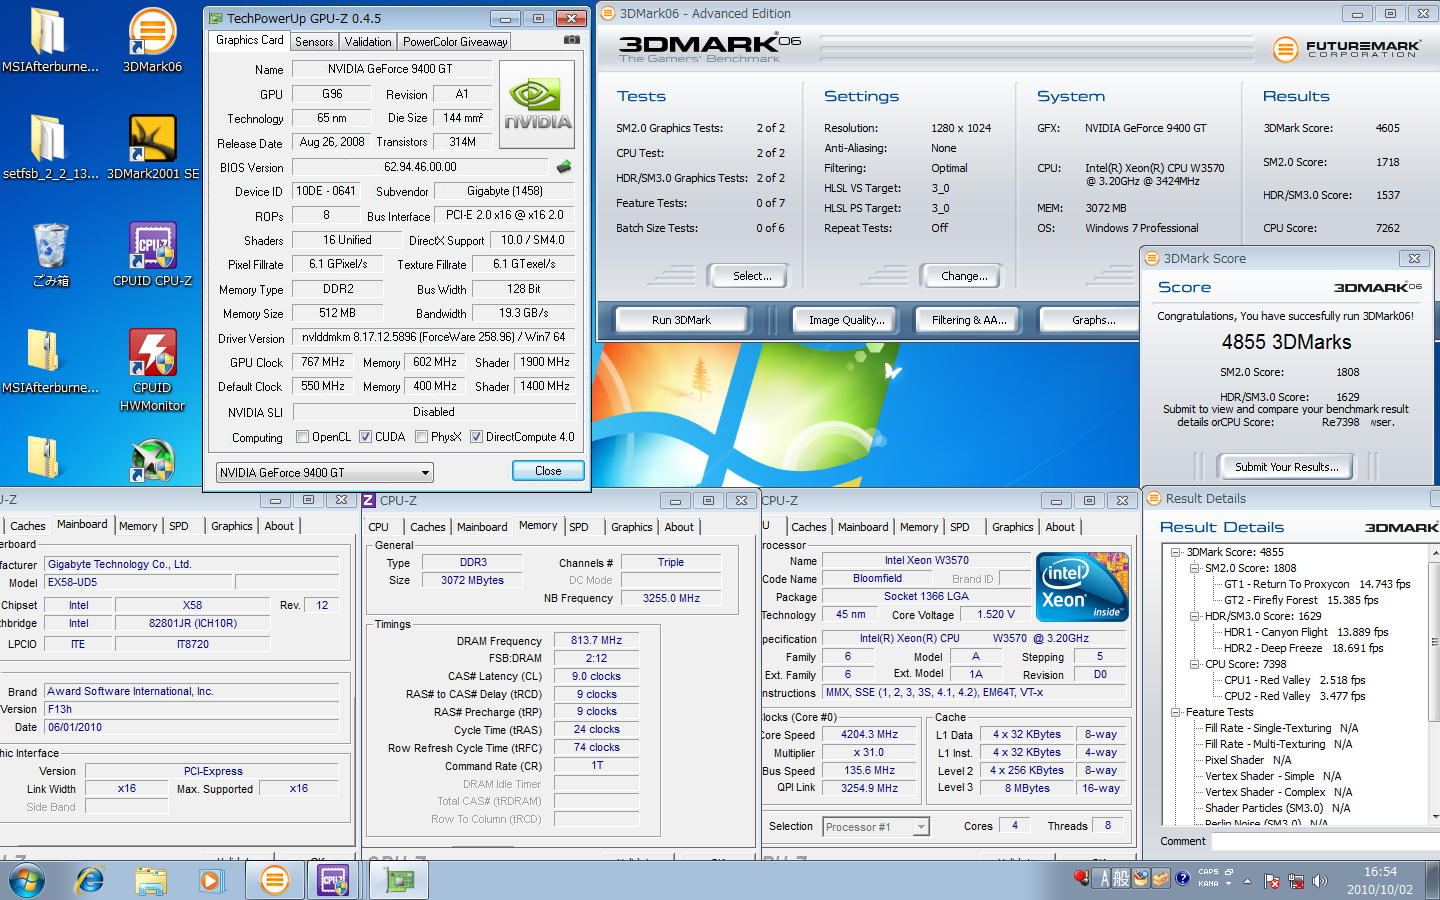Collapse the HDR/SM3.0 Score: 1629 tree node

[x=1194, y=616]
